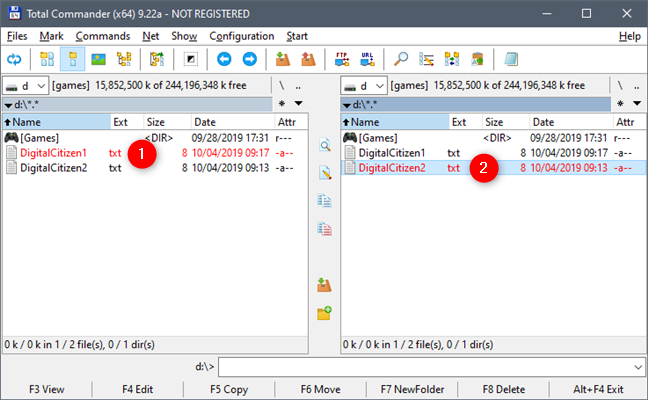This screenshot has width=648, height=400.
Task: Go forward with the blue right arrow
Action: click(250, 60)
